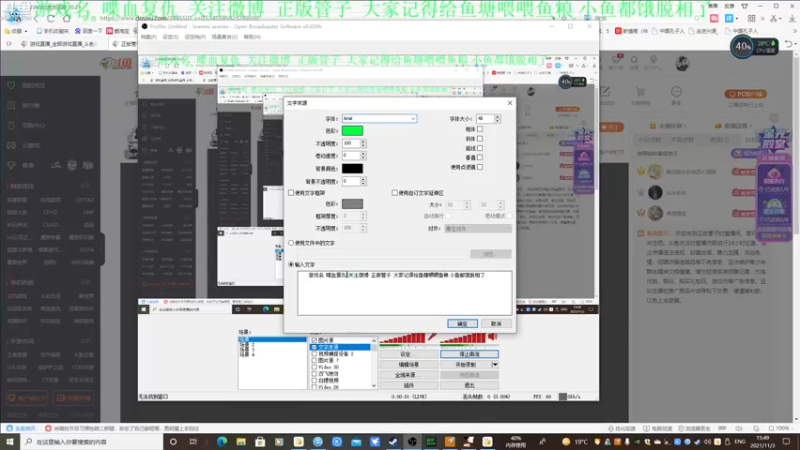Screen dimensions: 800x450
Task: Enable the bold (粗体) checkbox
Action: (x=480, y=129)
